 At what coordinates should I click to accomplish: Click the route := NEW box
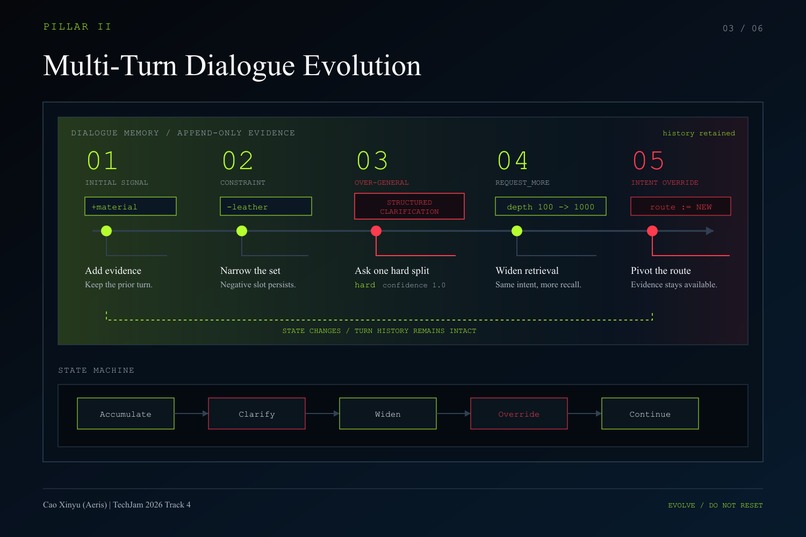pos(681,206)
